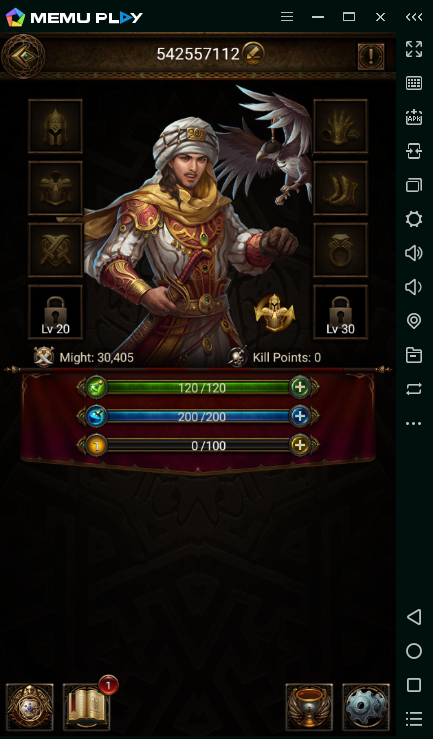
Task: Tap the golden armor swap icon
Action: pyautogui.click(x=275, y=313)
